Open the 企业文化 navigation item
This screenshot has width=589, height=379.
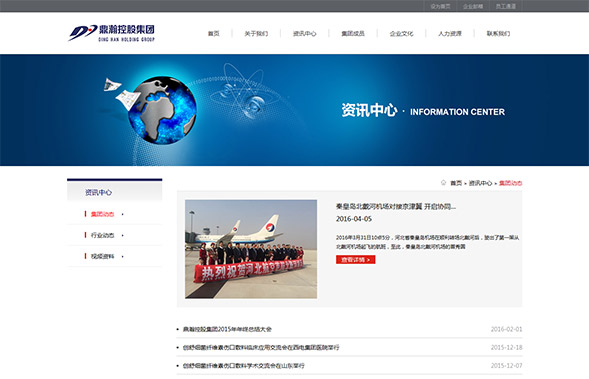(x=401, y=33)
